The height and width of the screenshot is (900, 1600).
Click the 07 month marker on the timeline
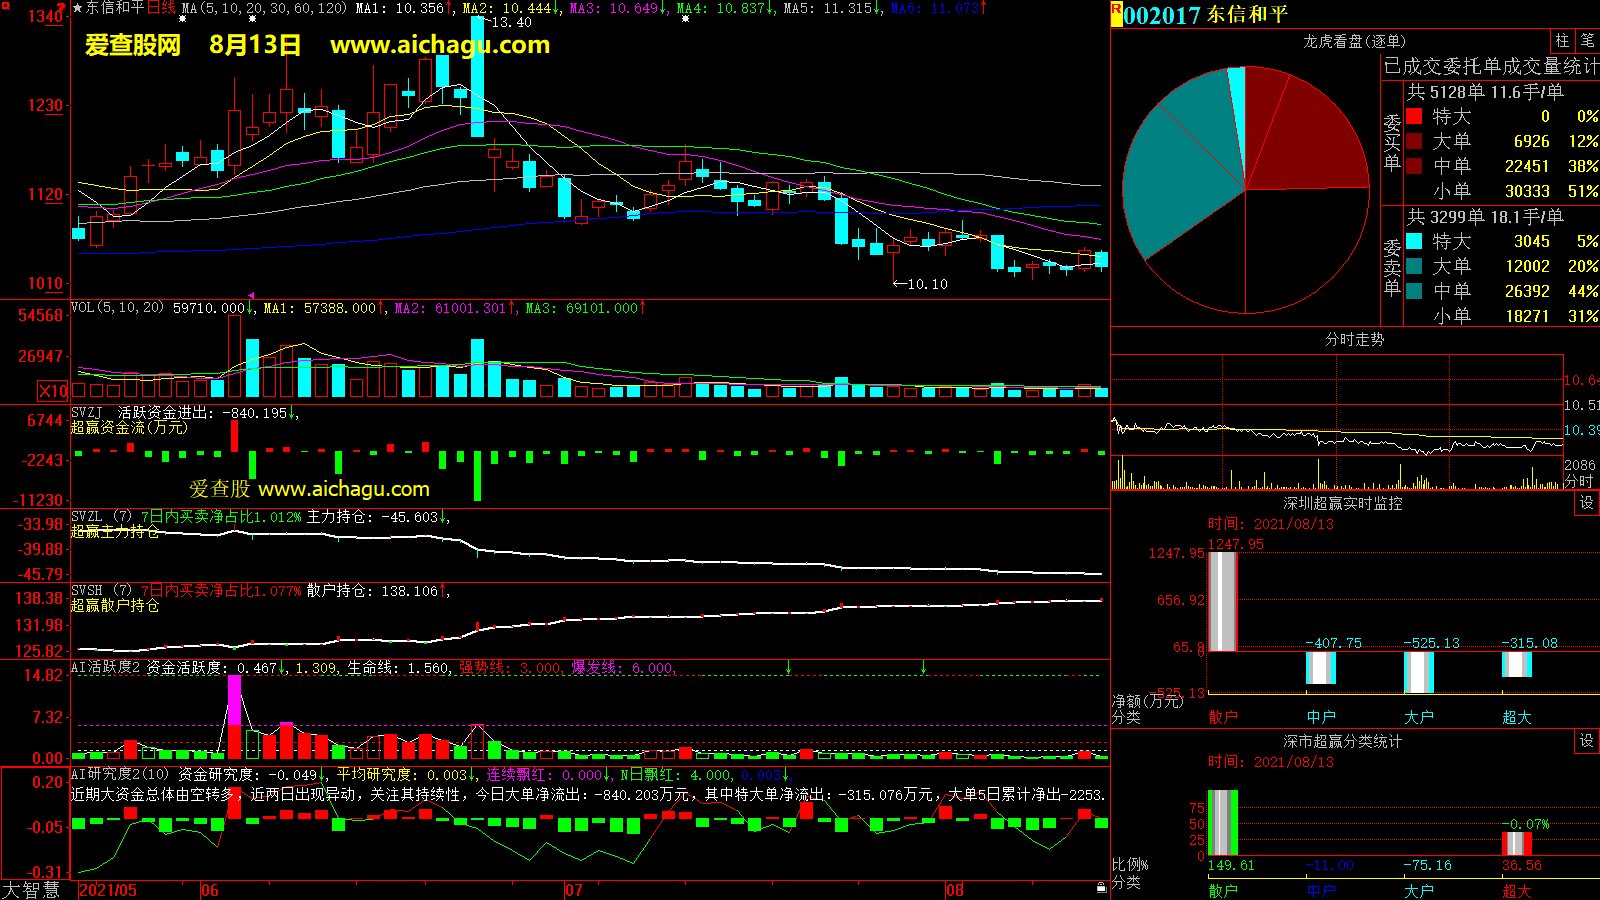point(573,890)
